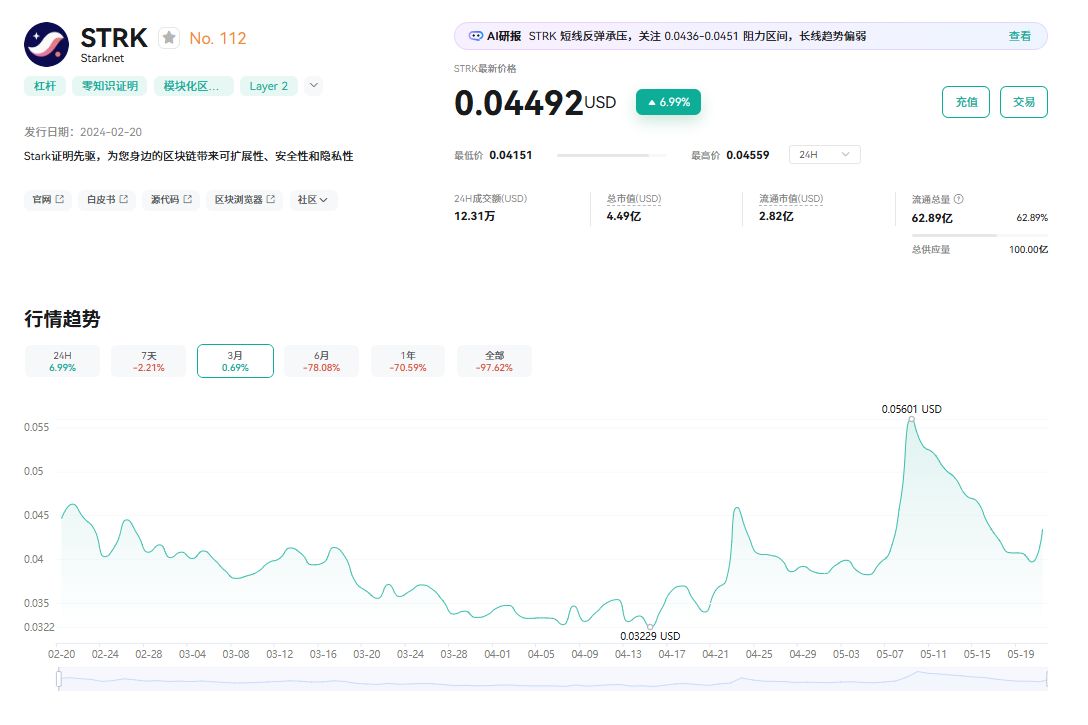1088x725 pixels.
Task: Click the 总供应量 100.00亿 value
Action: coord(1028,250)
